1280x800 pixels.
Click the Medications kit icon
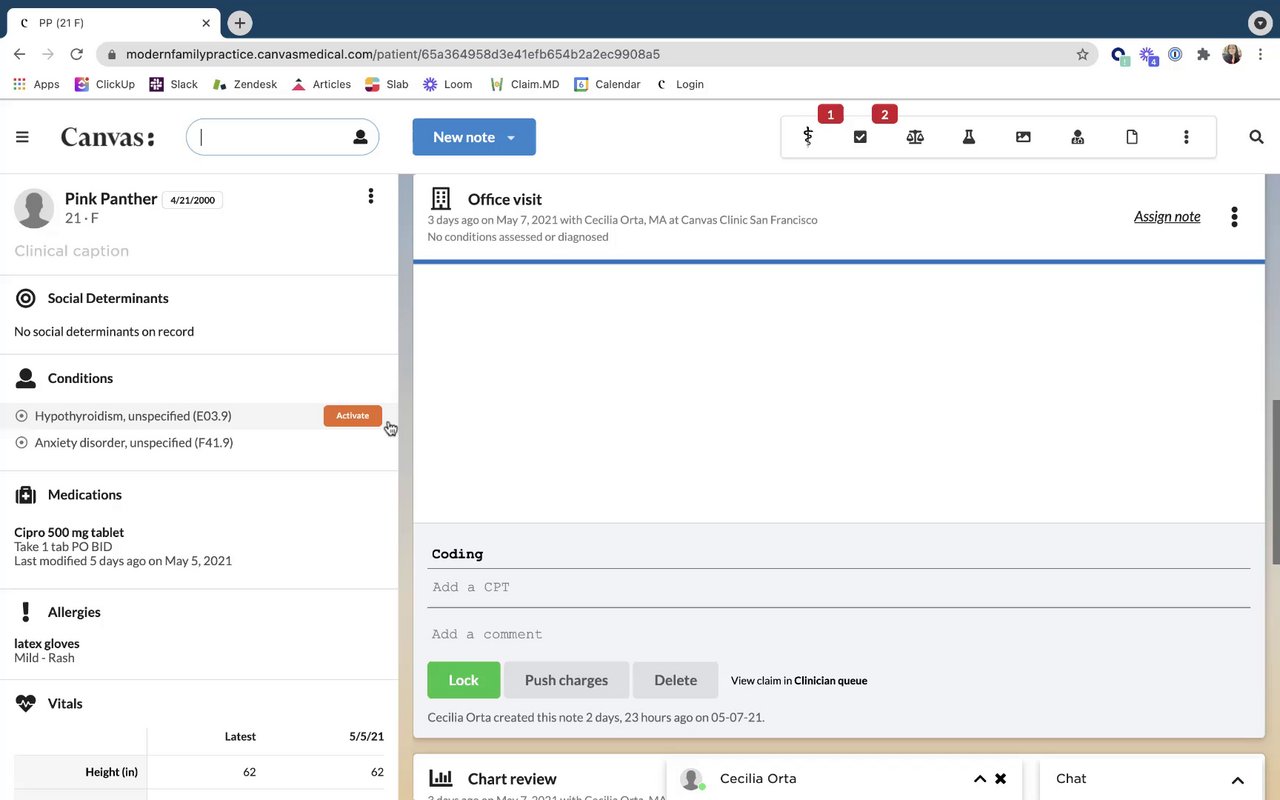tap(26, 494)
